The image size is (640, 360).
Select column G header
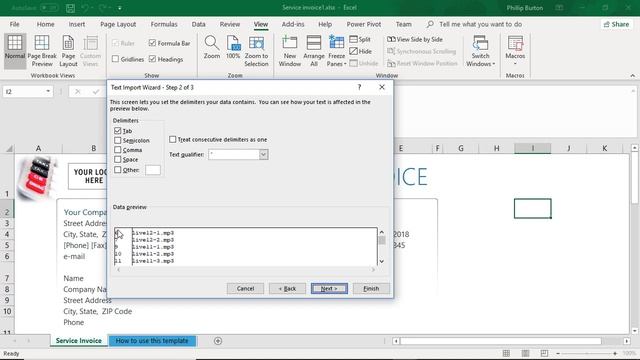click(x=461, y=149)
